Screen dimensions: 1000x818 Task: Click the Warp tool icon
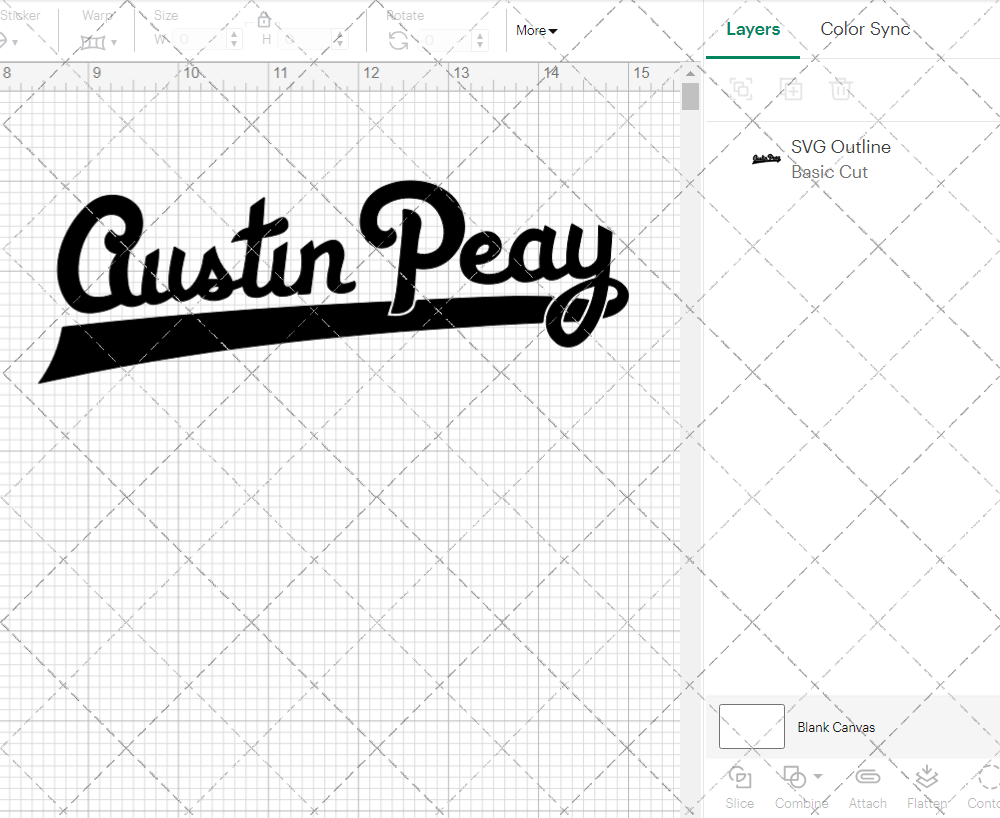95,40
